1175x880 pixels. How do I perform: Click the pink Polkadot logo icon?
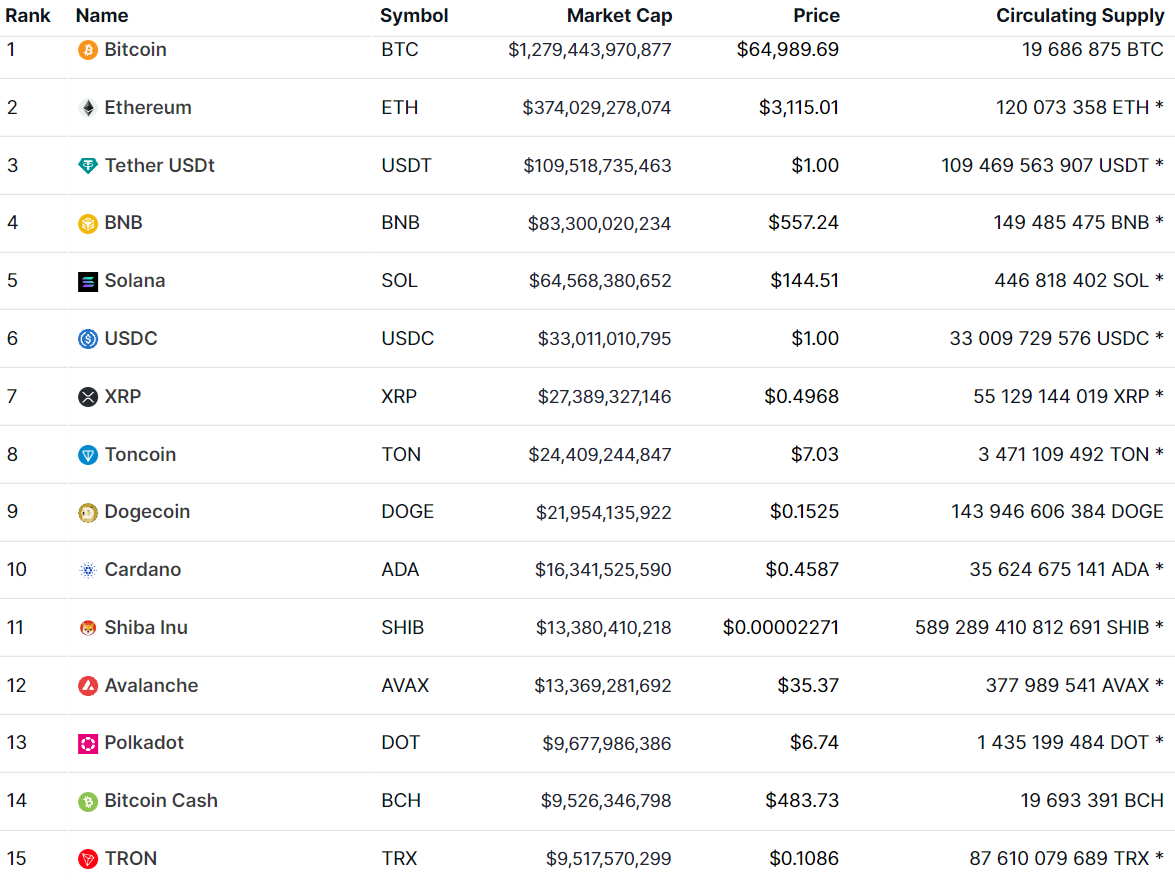88,743
